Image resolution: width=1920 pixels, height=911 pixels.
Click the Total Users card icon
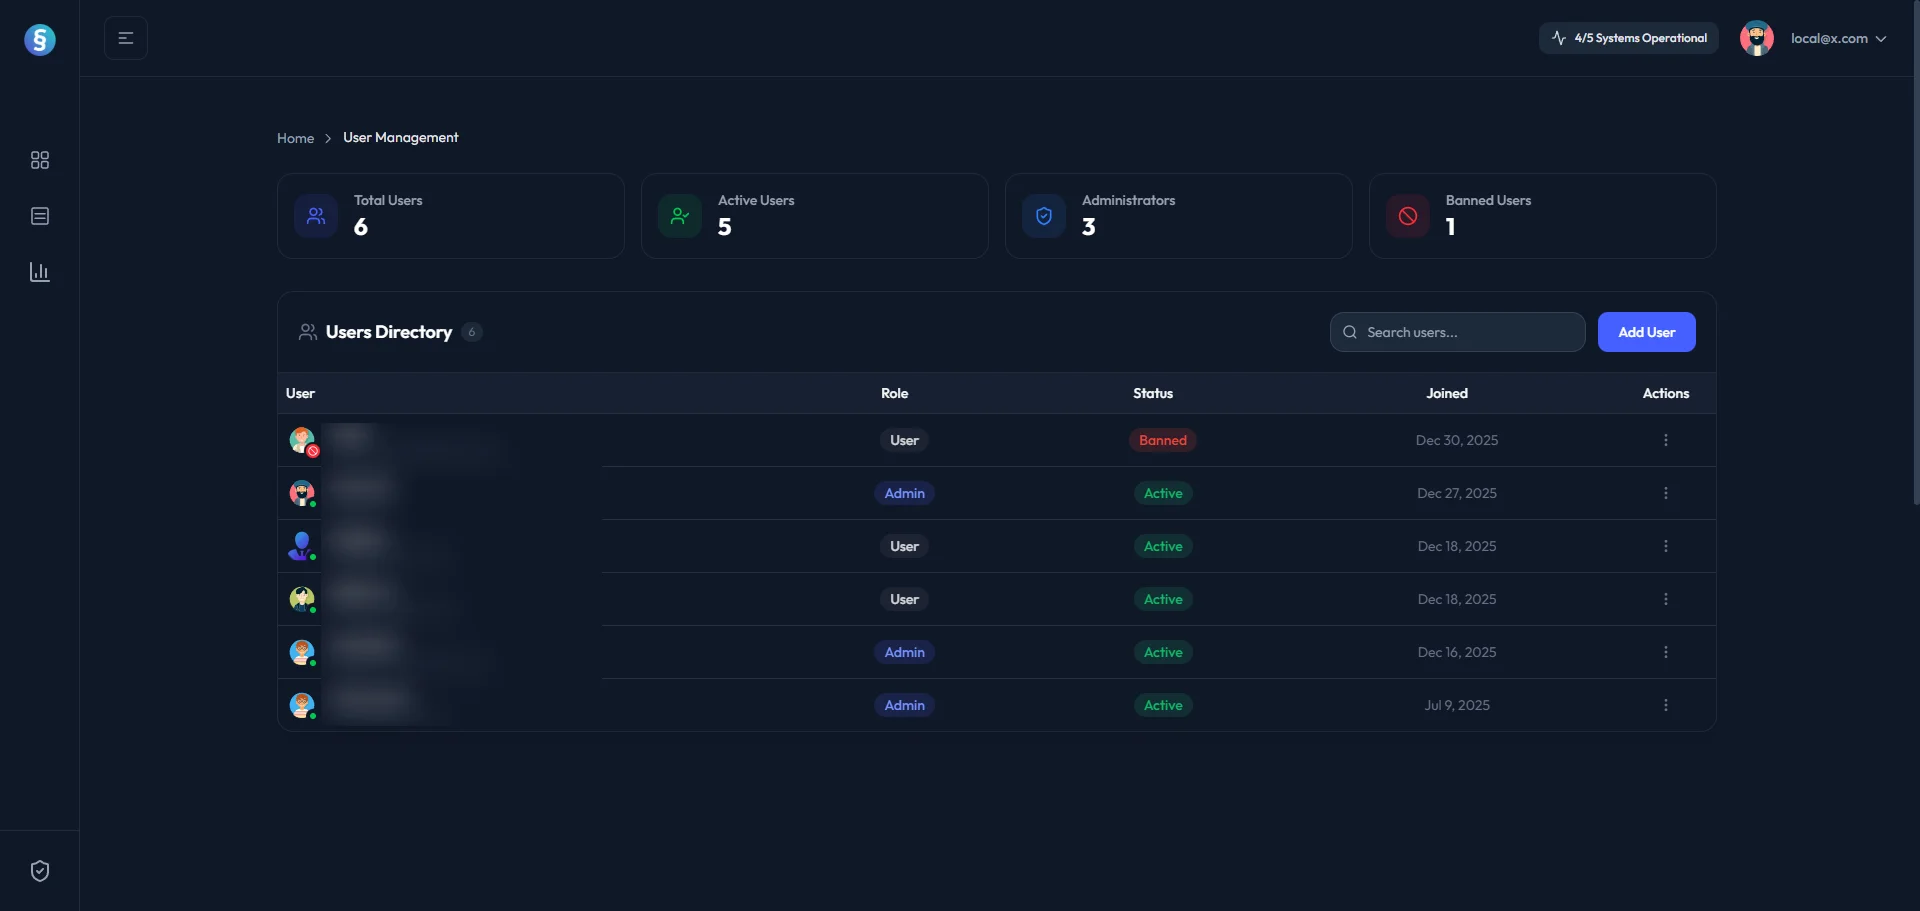coord(315,216)
